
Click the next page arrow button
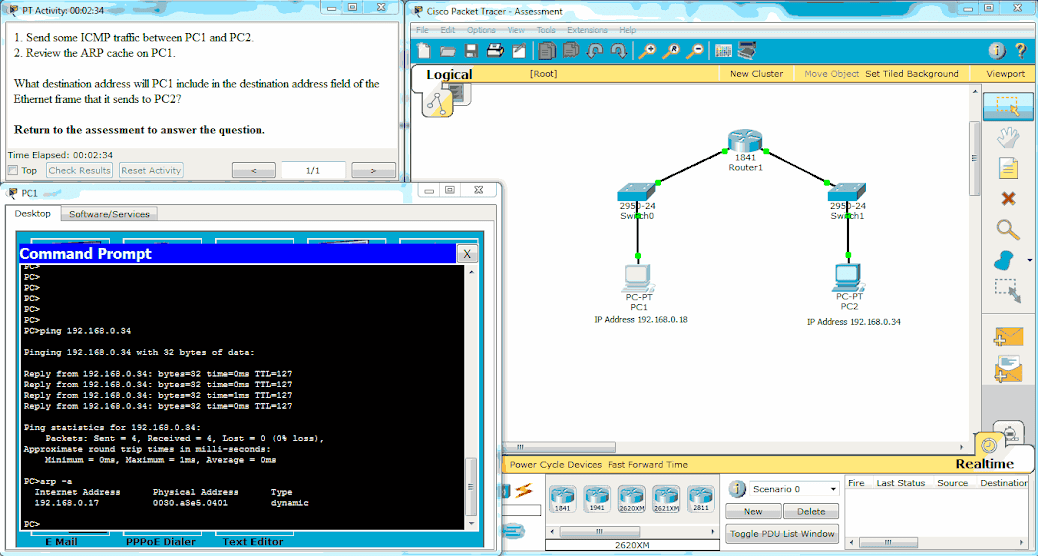click(x=373, y=170)
